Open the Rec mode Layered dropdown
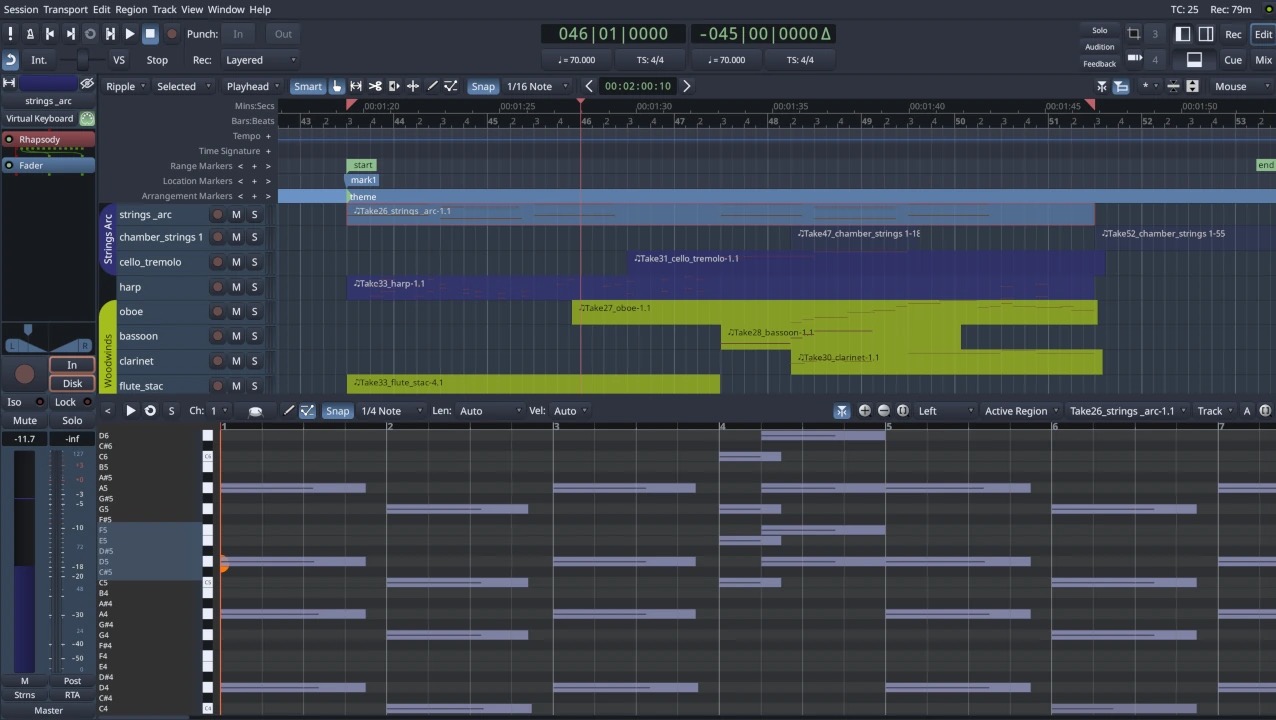 259,60
